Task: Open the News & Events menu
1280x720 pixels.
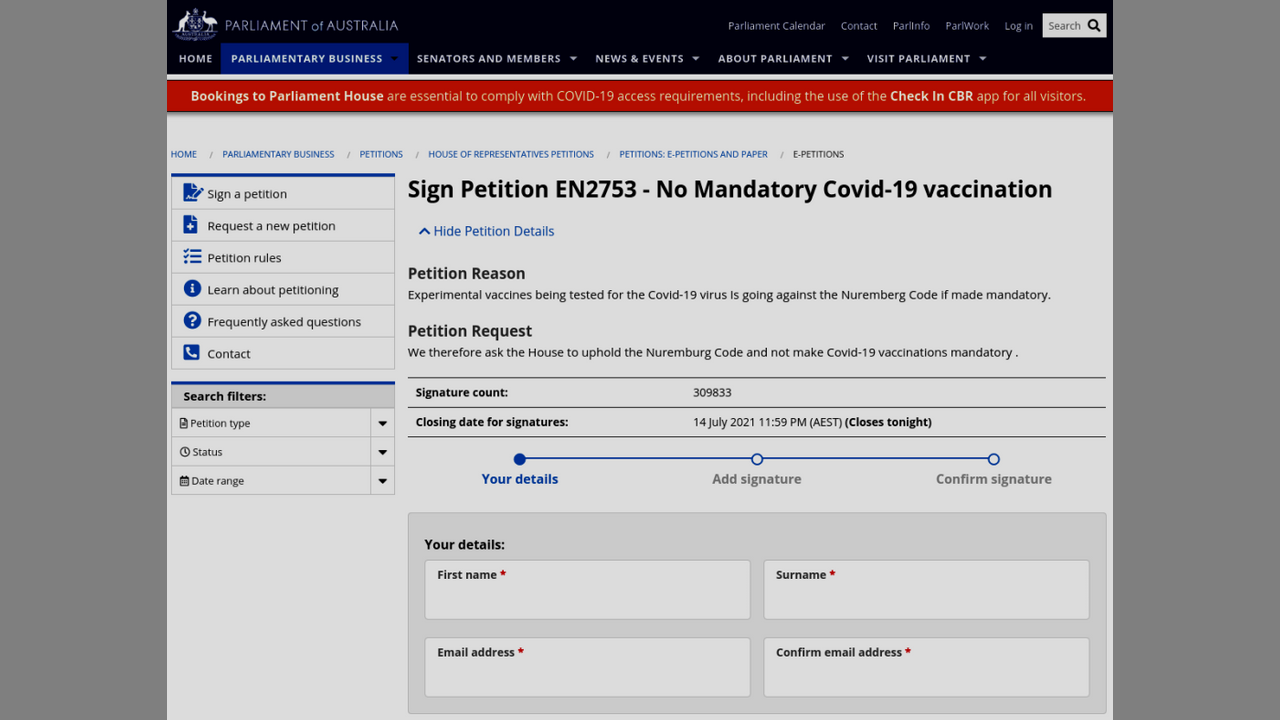Action: [647, 59]
